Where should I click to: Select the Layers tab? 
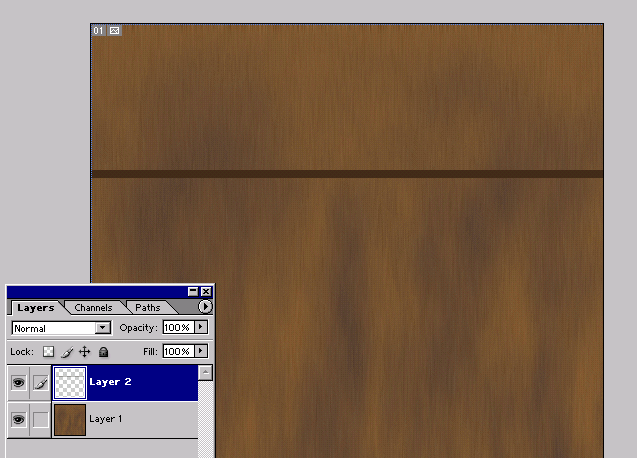coord(36,308)
